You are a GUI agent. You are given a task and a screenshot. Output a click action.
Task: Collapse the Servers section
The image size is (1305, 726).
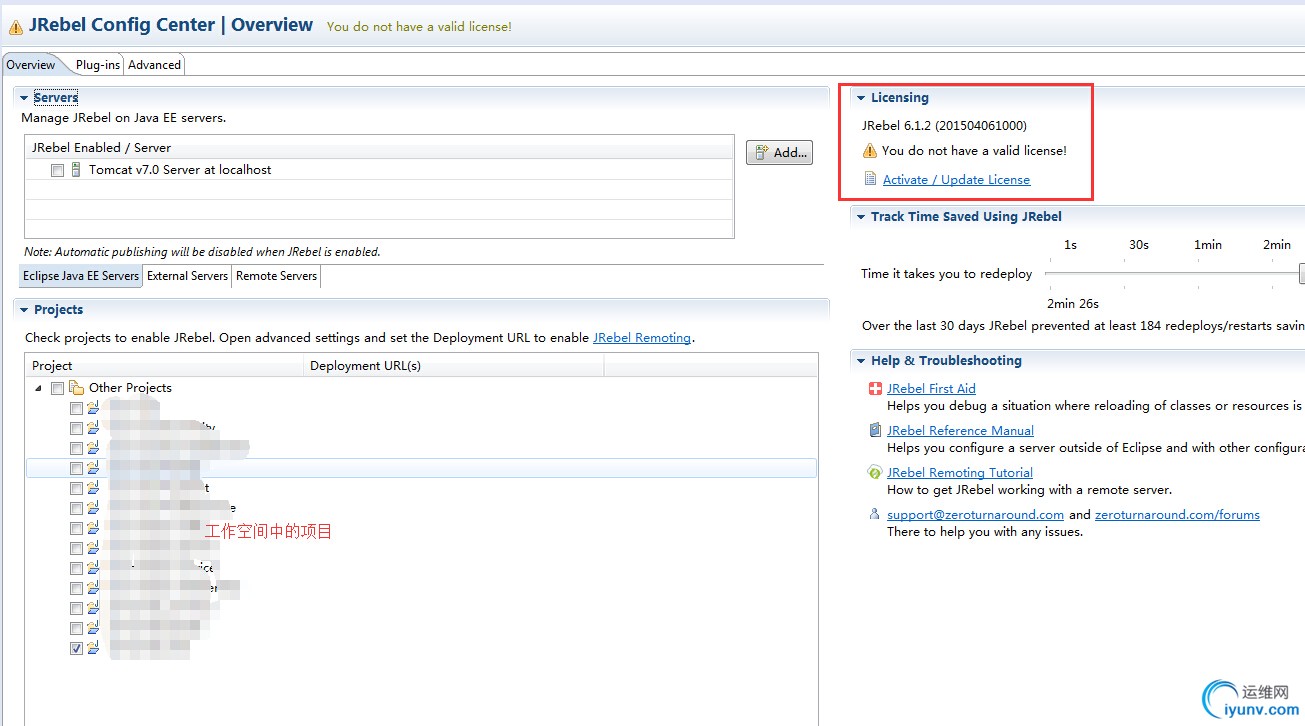click(x=25, y=98)
